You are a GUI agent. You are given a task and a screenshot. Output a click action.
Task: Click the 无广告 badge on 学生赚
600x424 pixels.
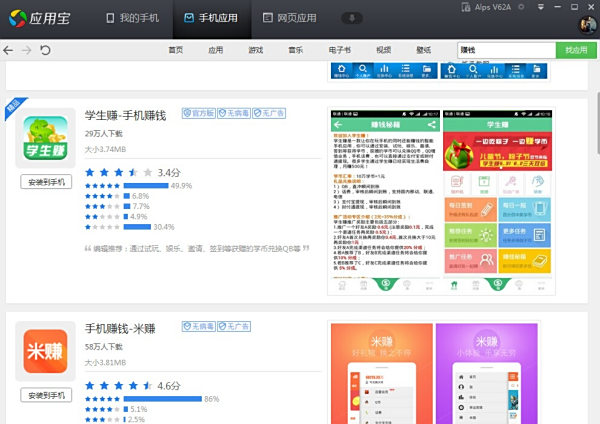[x=269, y=113]
